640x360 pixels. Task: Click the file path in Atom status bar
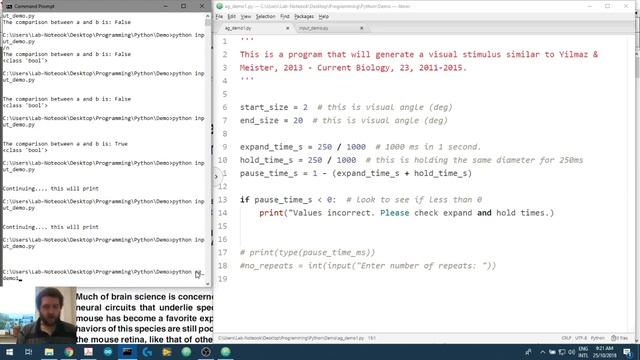pos(291,338)
